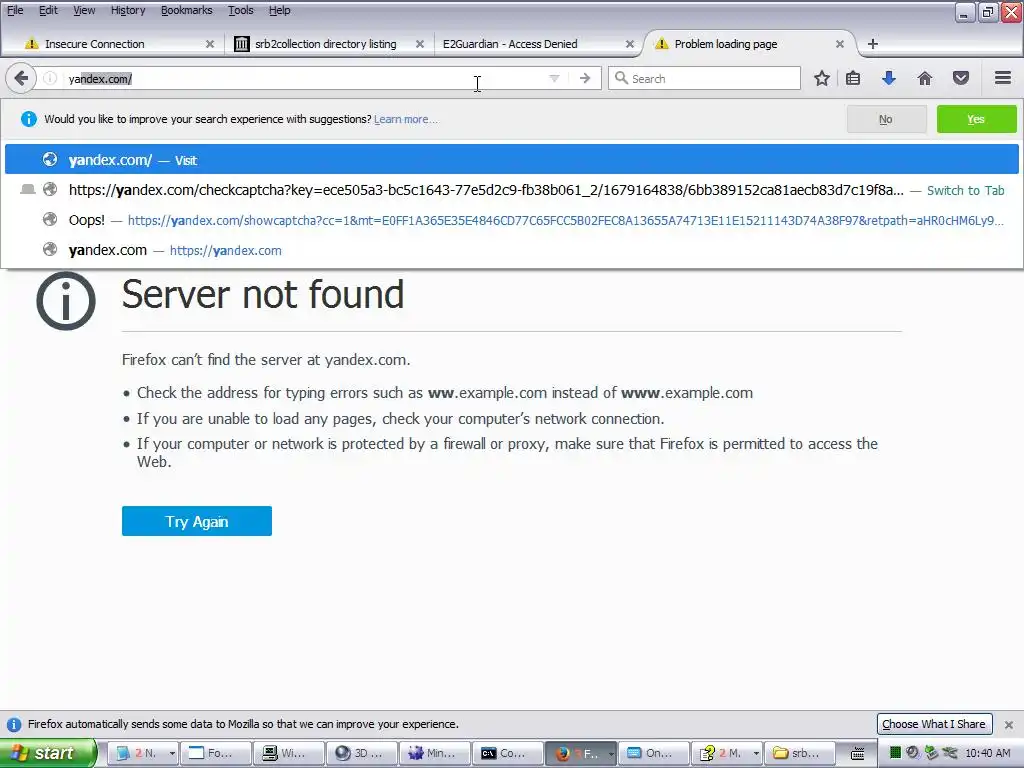
Task: Close the srb2collection directory listing tab
Action: (420, 44)
